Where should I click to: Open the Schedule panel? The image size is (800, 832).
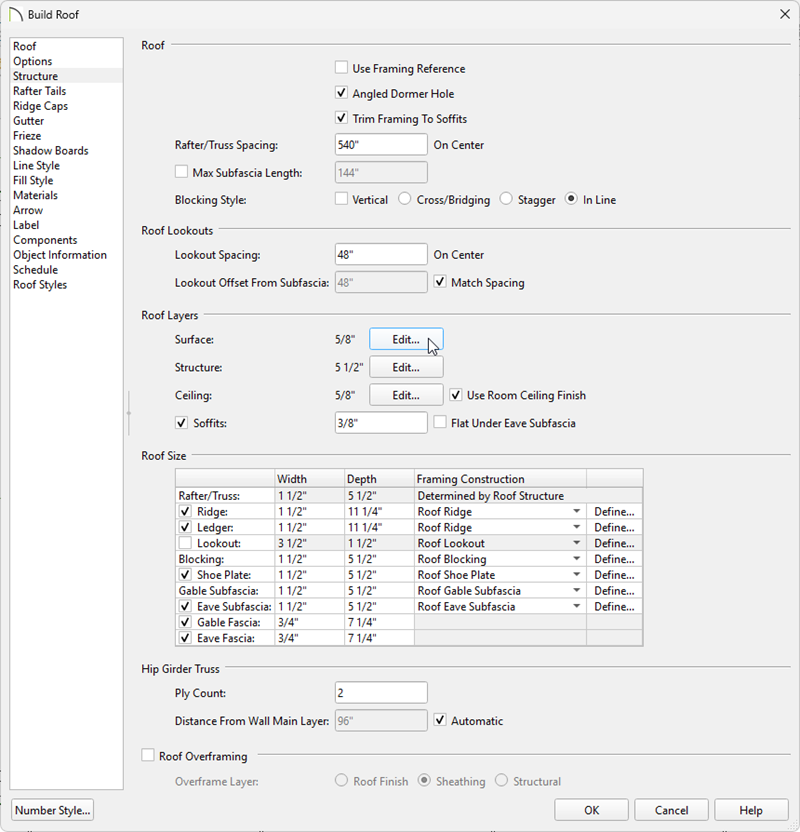point(36,269)
